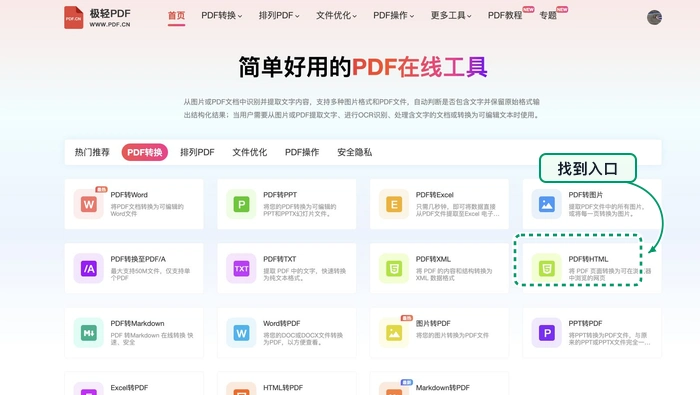The height and width of the screenshot is (395, 700).
Task: Switch to the PDF操作 category tab
Action: point(302,152)
